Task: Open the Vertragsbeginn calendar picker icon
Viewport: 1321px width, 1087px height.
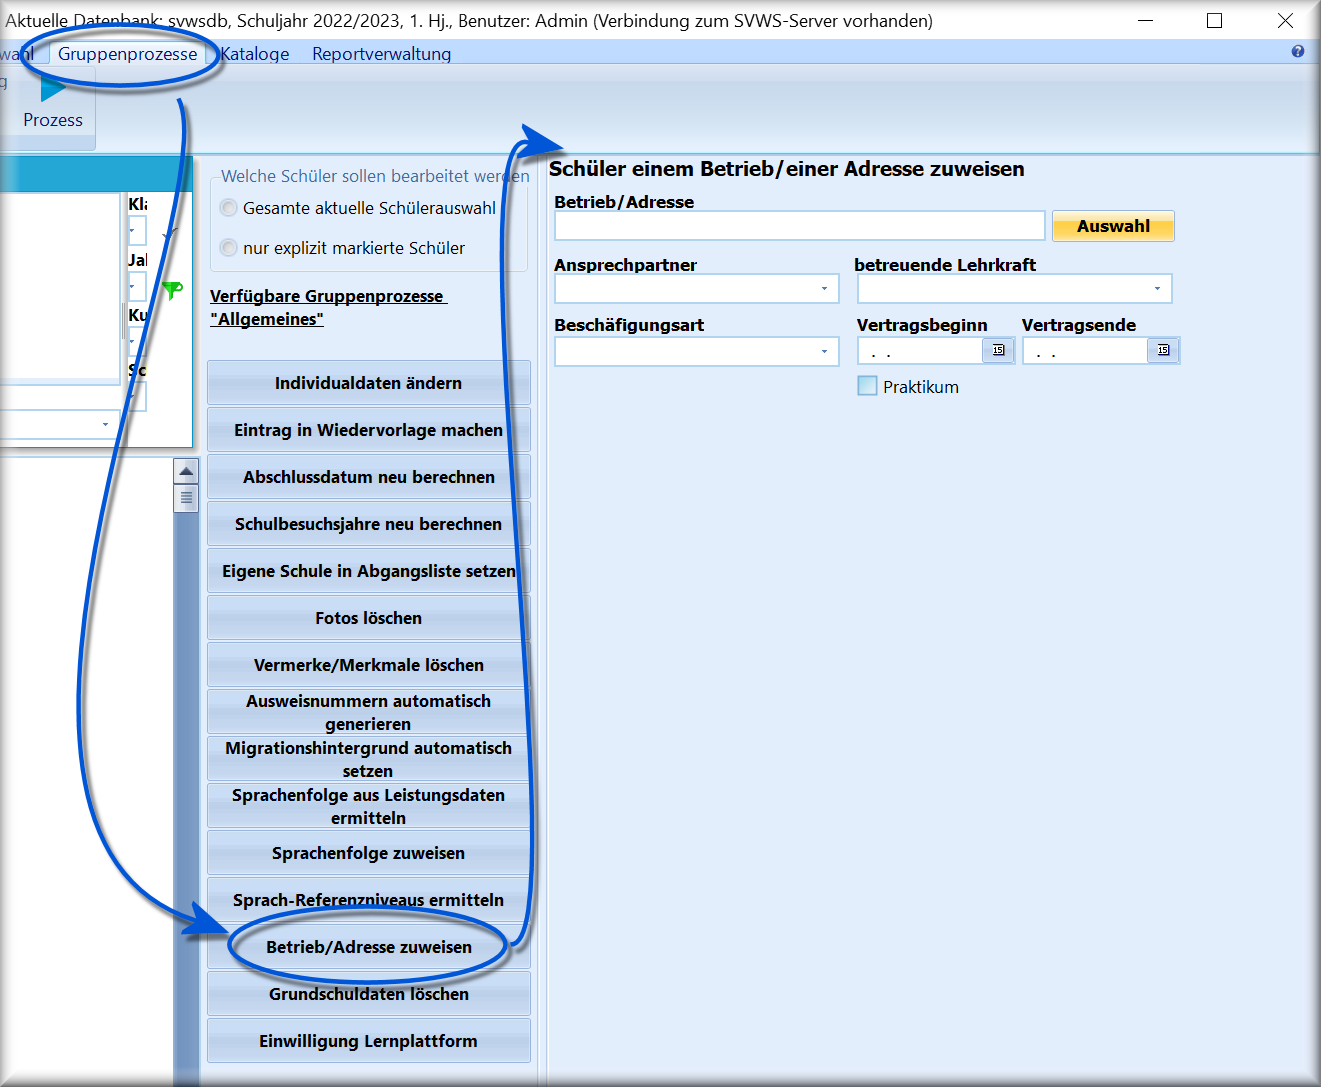Action: pos(998,350)
